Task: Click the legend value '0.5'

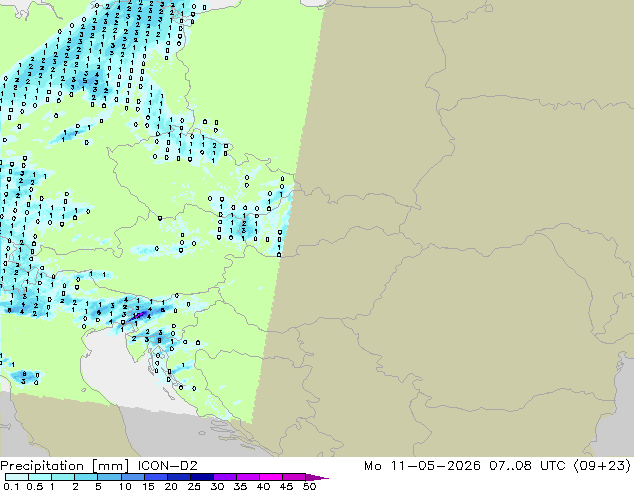Action: point(34,486)
